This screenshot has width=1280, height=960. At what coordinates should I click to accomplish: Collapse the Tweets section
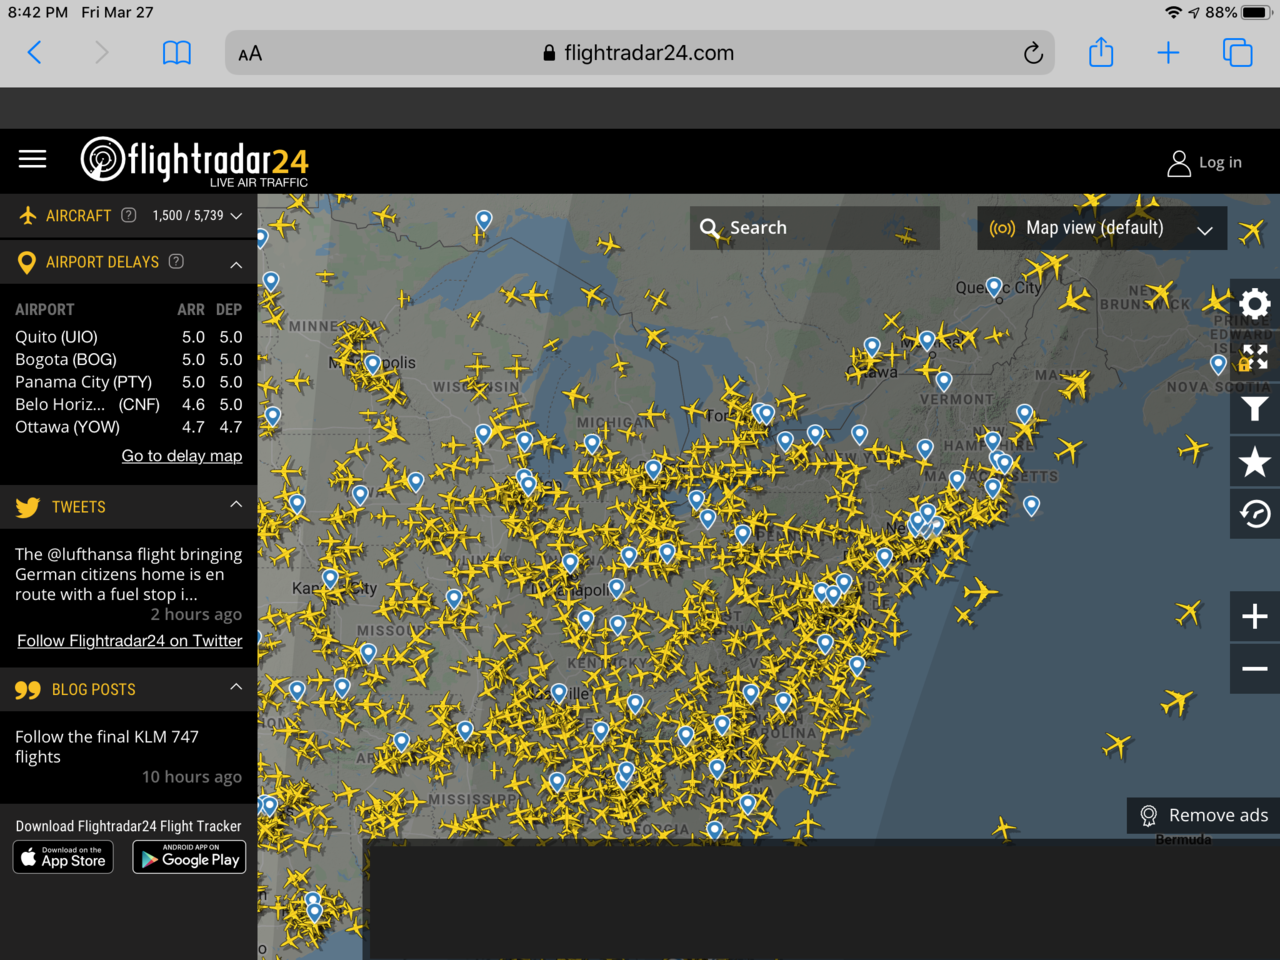tap(236, 504)
